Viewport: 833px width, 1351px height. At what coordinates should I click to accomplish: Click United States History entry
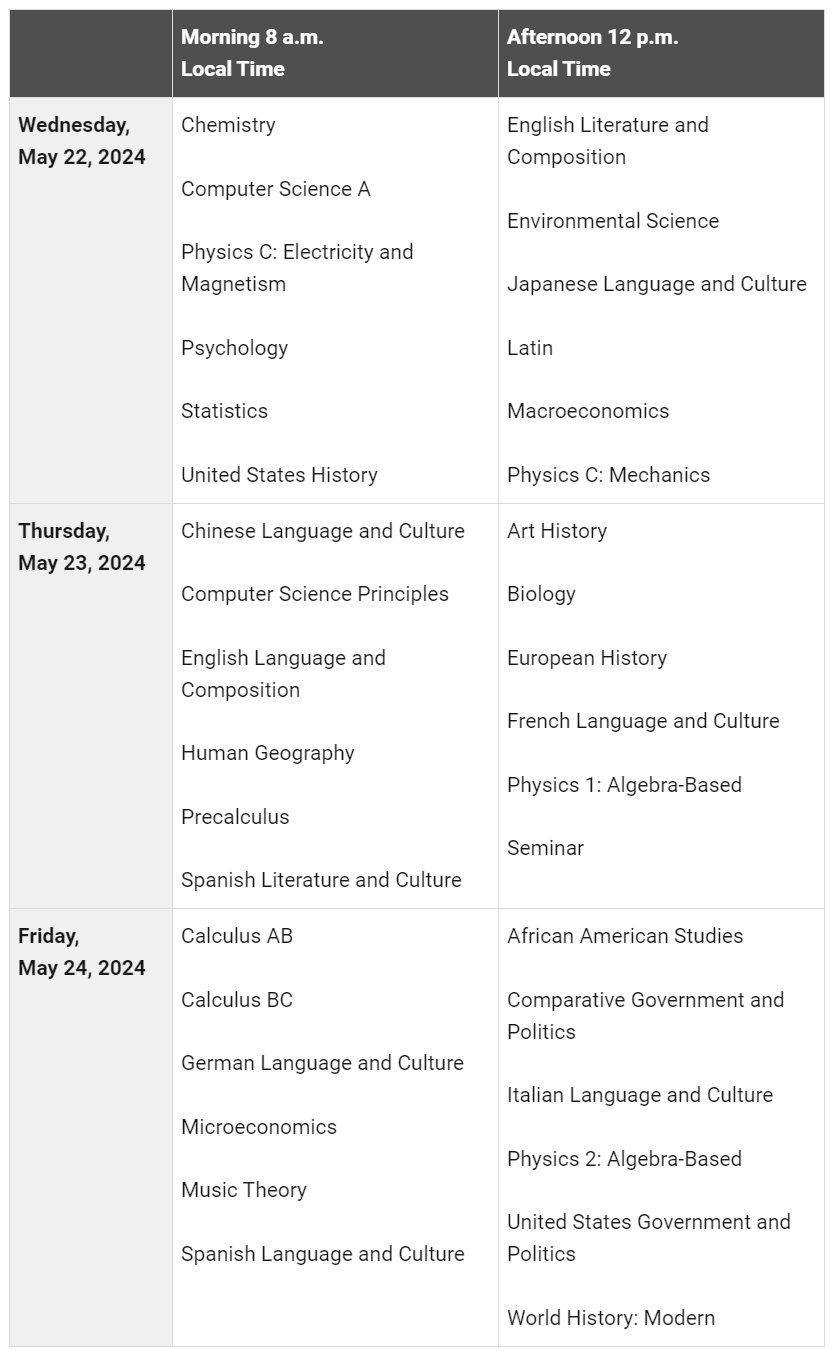(279, 475)
